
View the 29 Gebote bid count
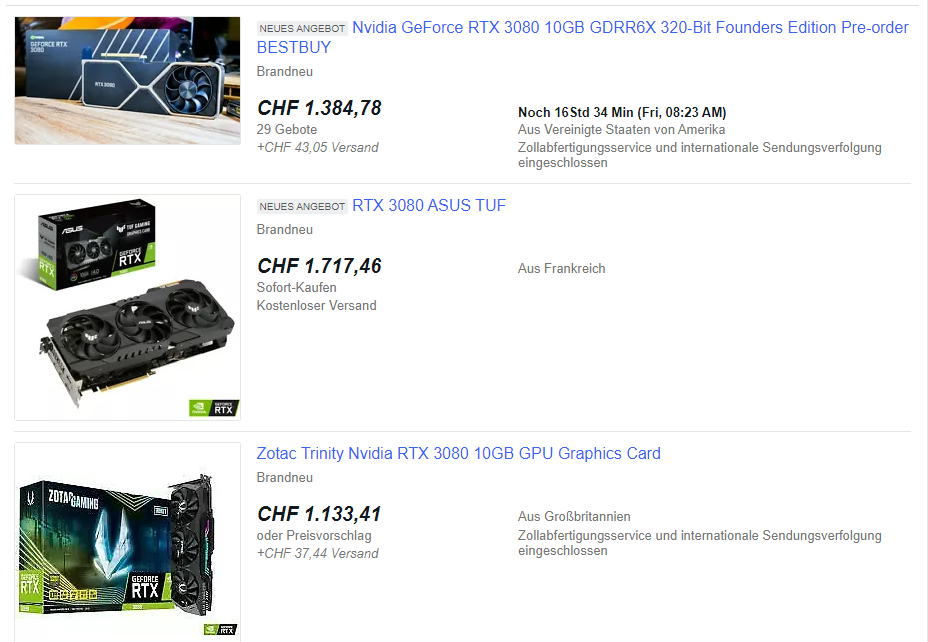coord(287,130)
